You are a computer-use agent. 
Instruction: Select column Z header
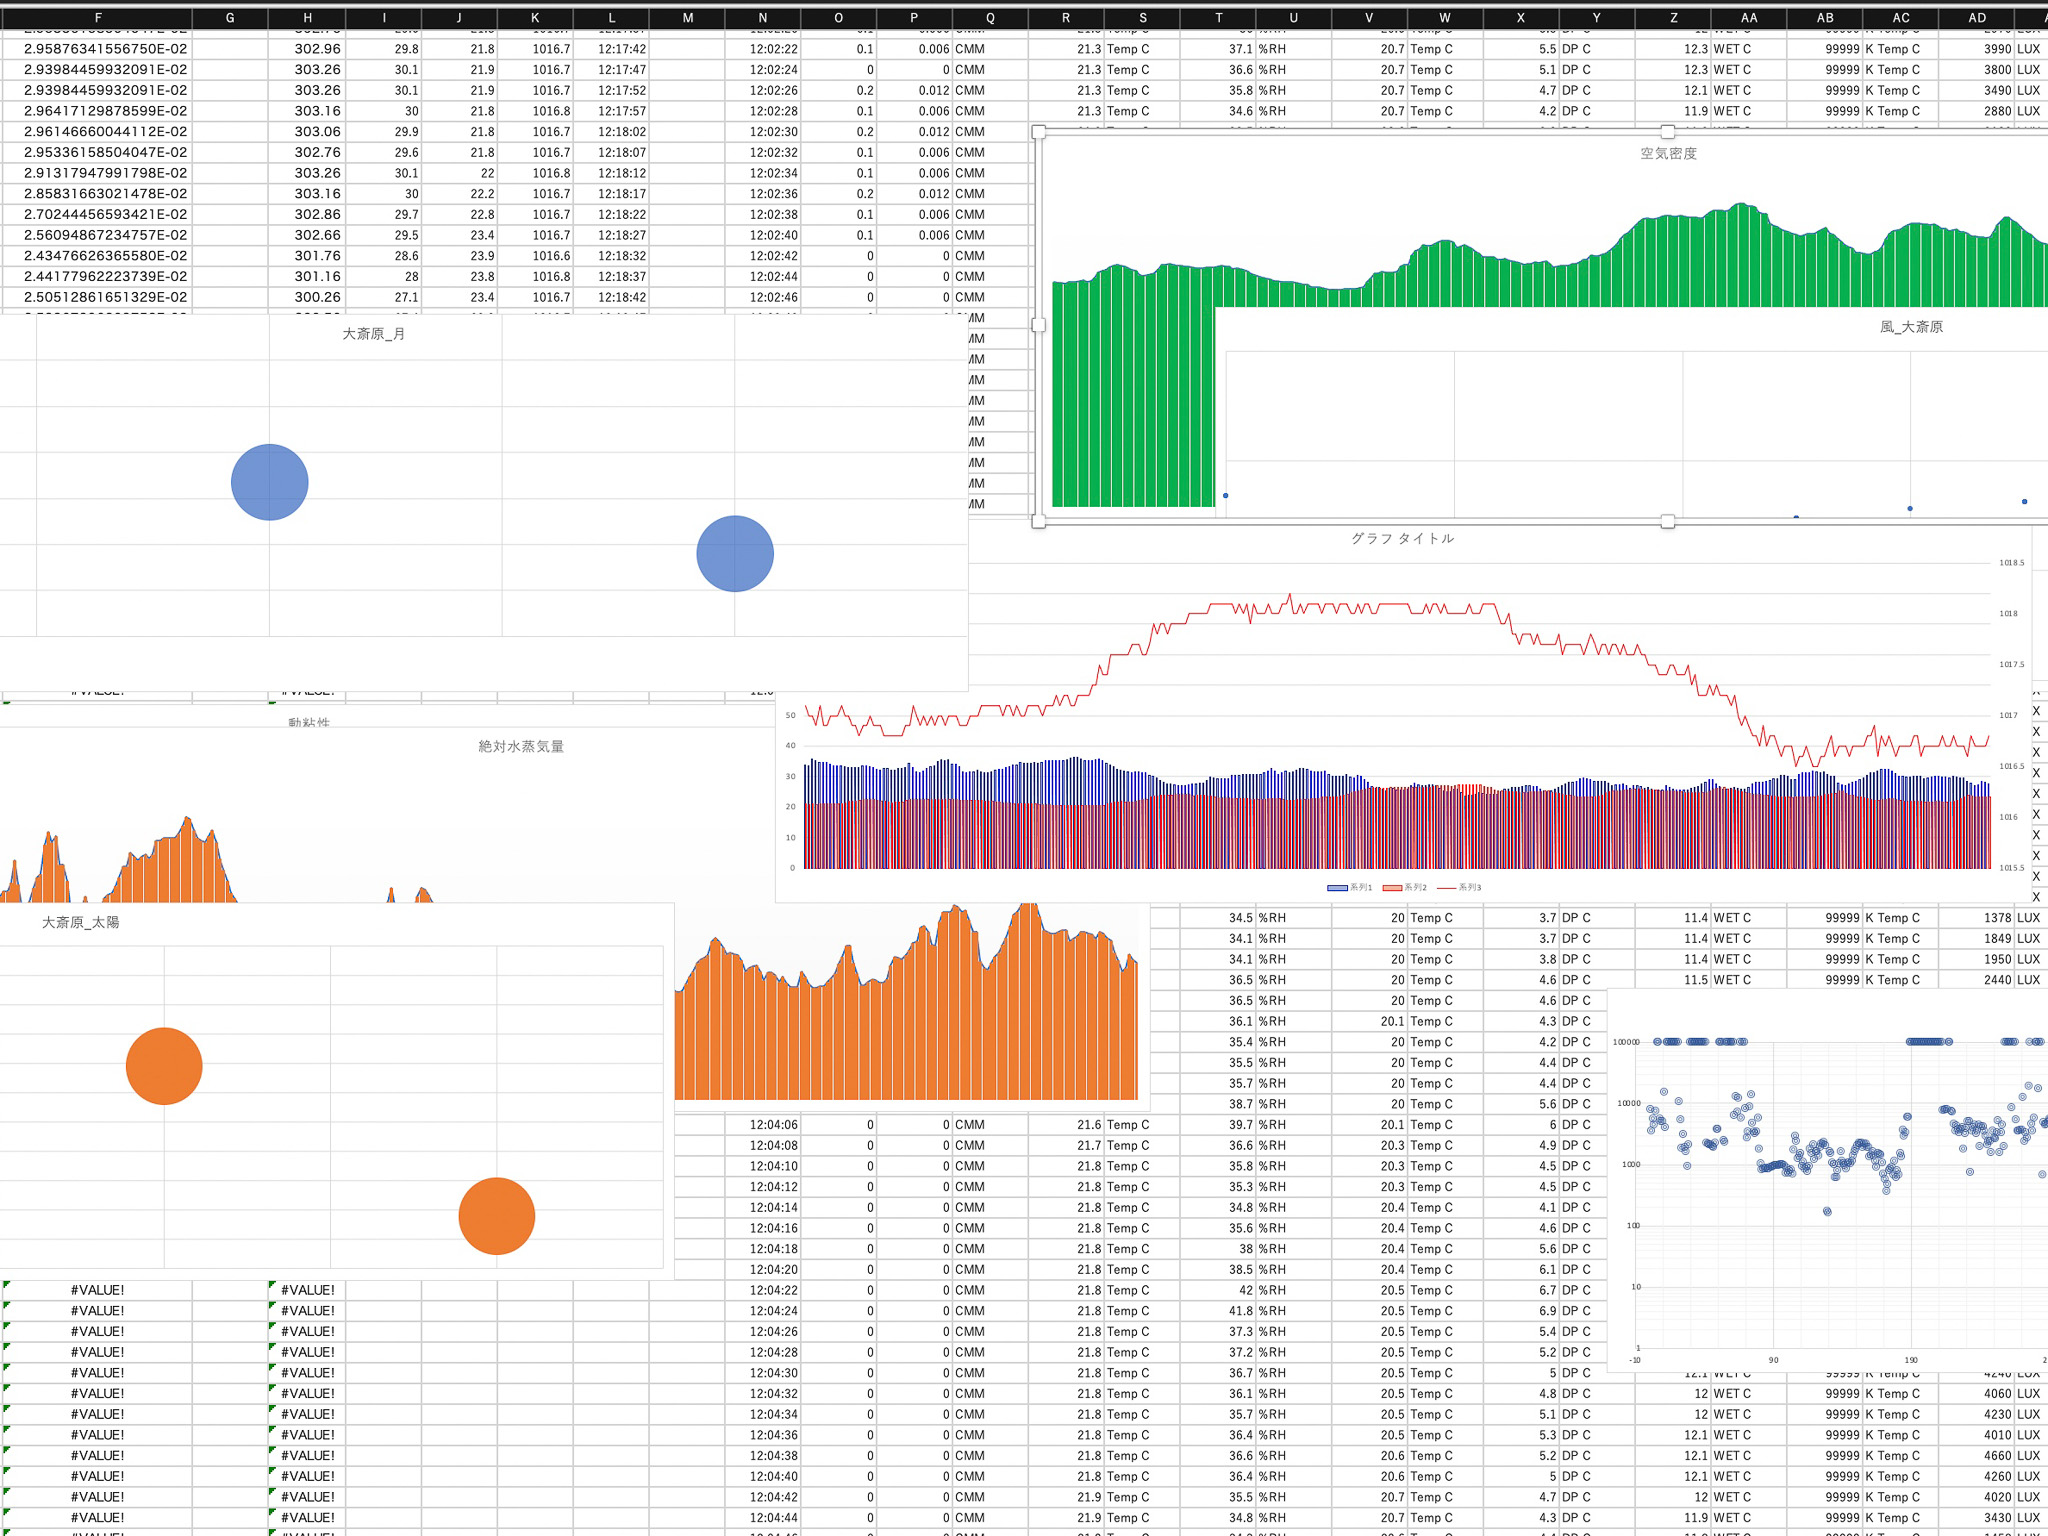pos(1673,18)
